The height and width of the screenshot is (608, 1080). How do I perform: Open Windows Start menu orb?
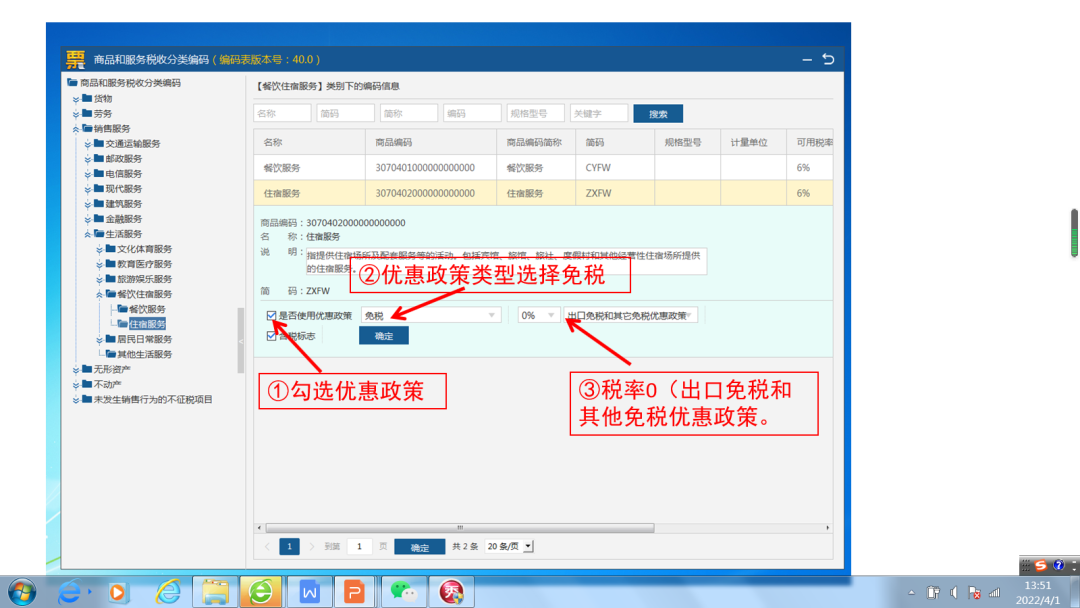(22, 591)
